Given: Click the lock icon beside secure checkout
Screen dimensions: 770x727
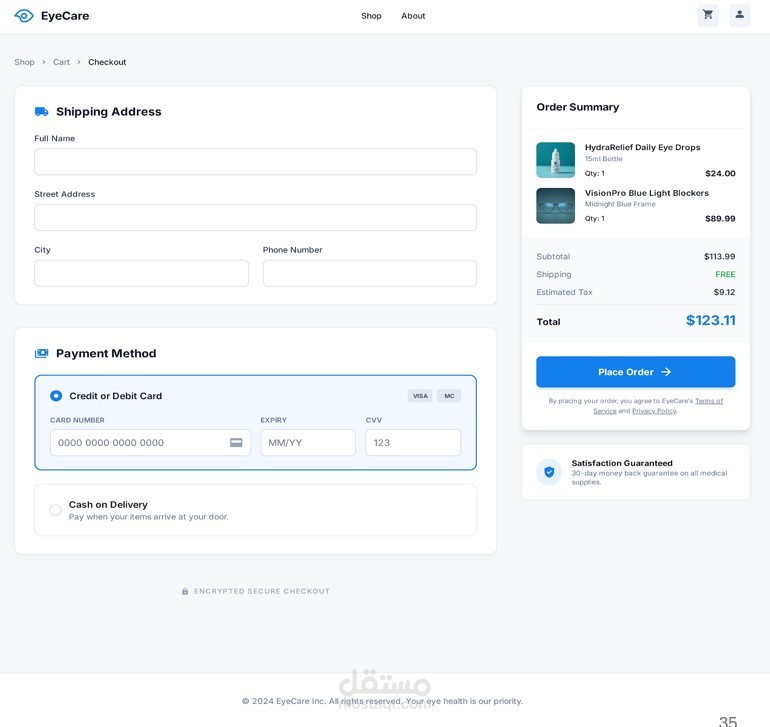Looking at the screenshot, I should 185,591.
